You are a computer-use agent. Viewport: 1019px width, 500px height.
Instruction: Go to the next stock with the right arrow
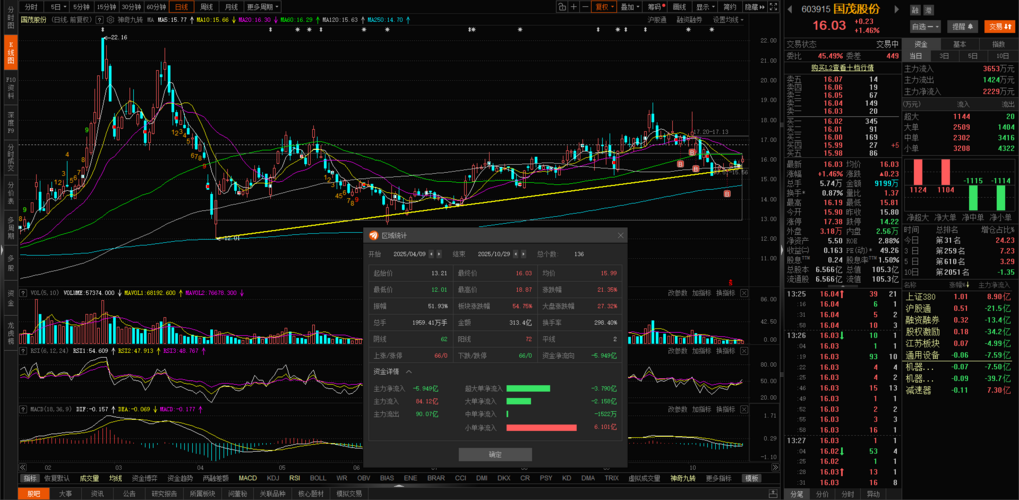(896, 10)
